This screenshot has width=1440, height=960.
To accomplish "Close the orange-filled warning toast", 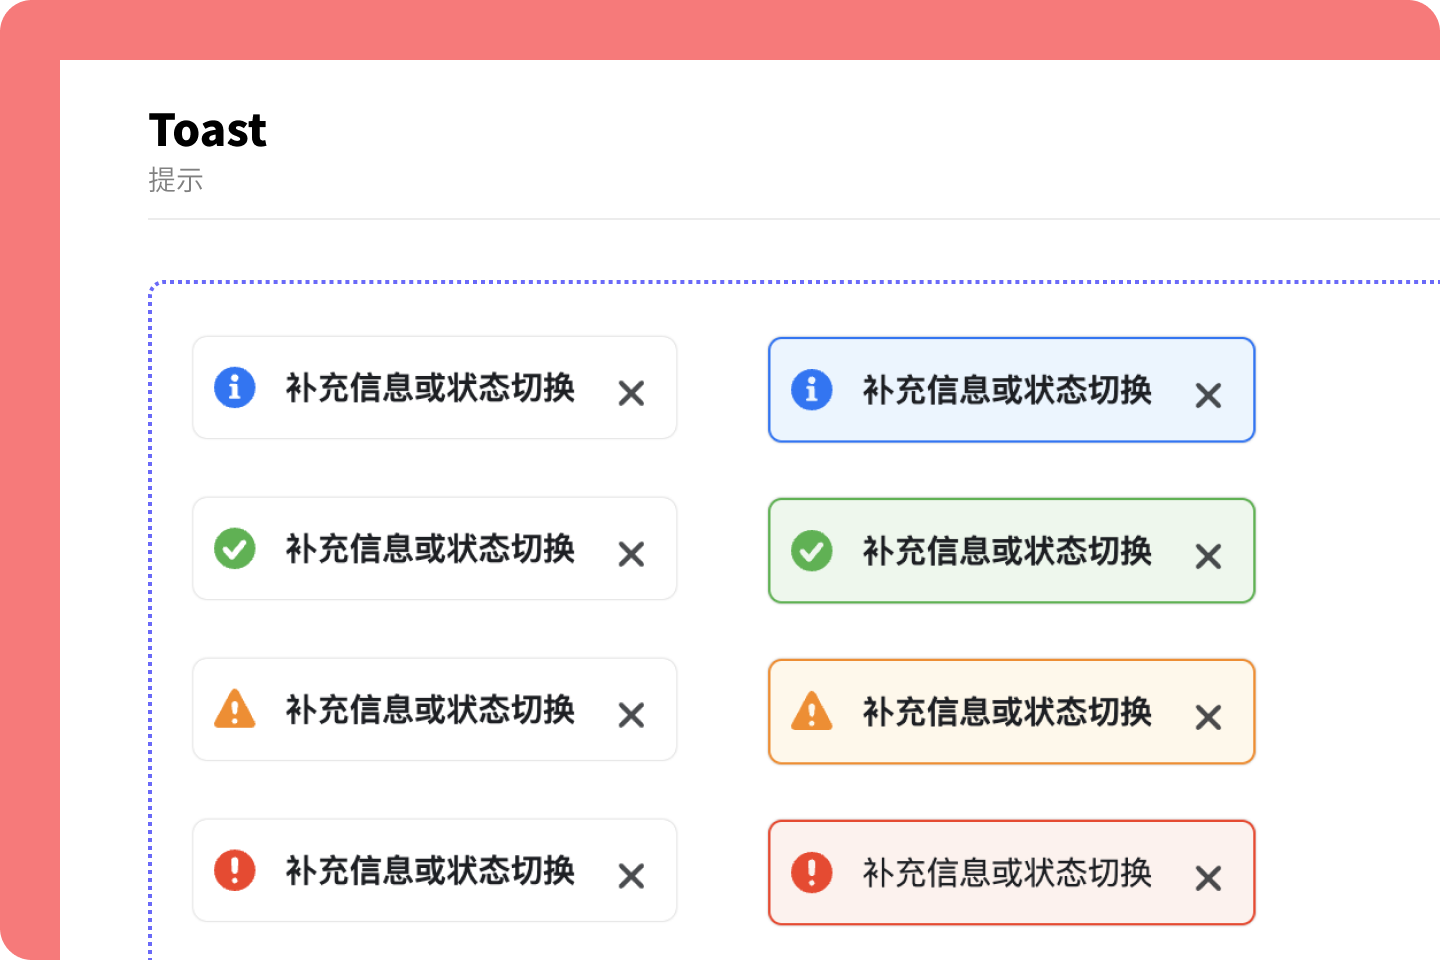I will 1208,717.
